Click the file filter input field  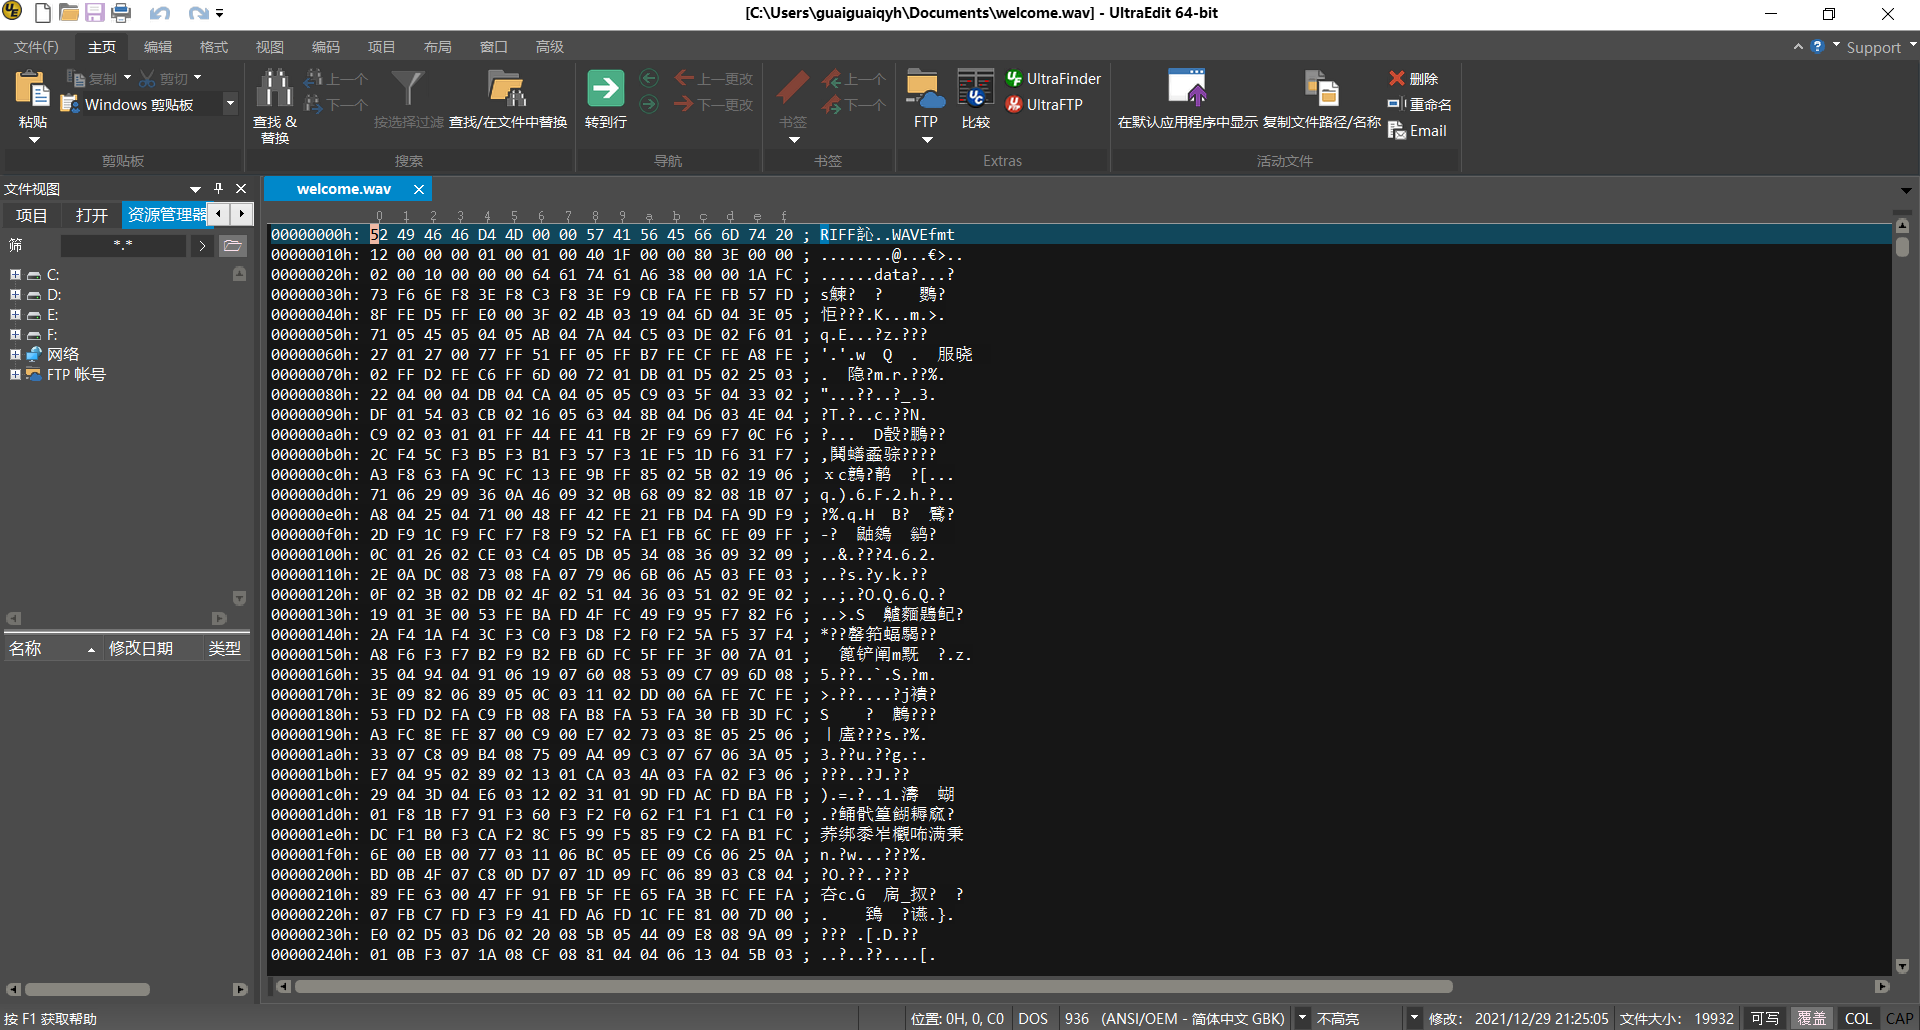coord(123,245)
